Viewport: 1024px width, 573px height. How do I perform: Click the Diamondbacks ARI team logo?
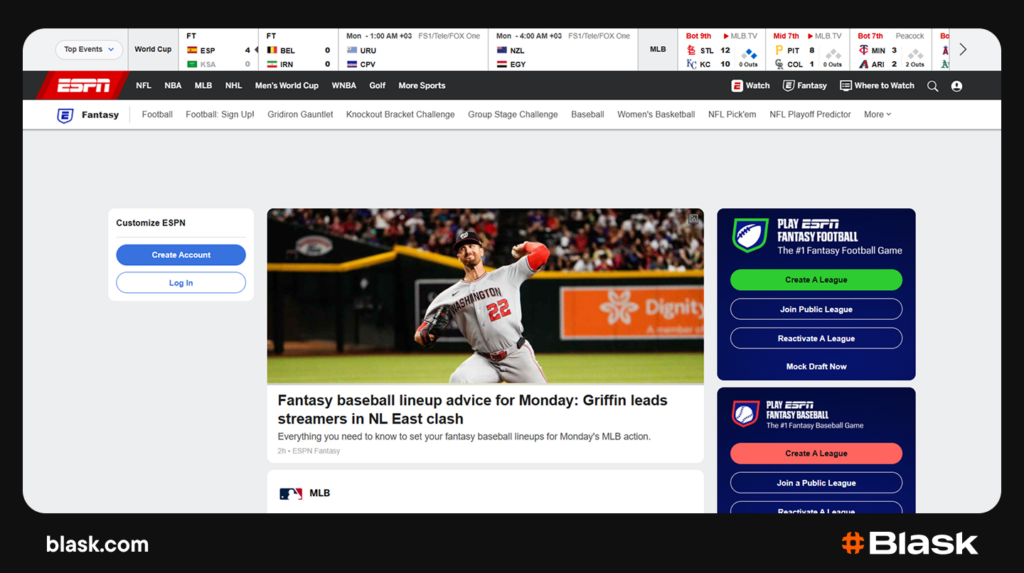[863, 64]
